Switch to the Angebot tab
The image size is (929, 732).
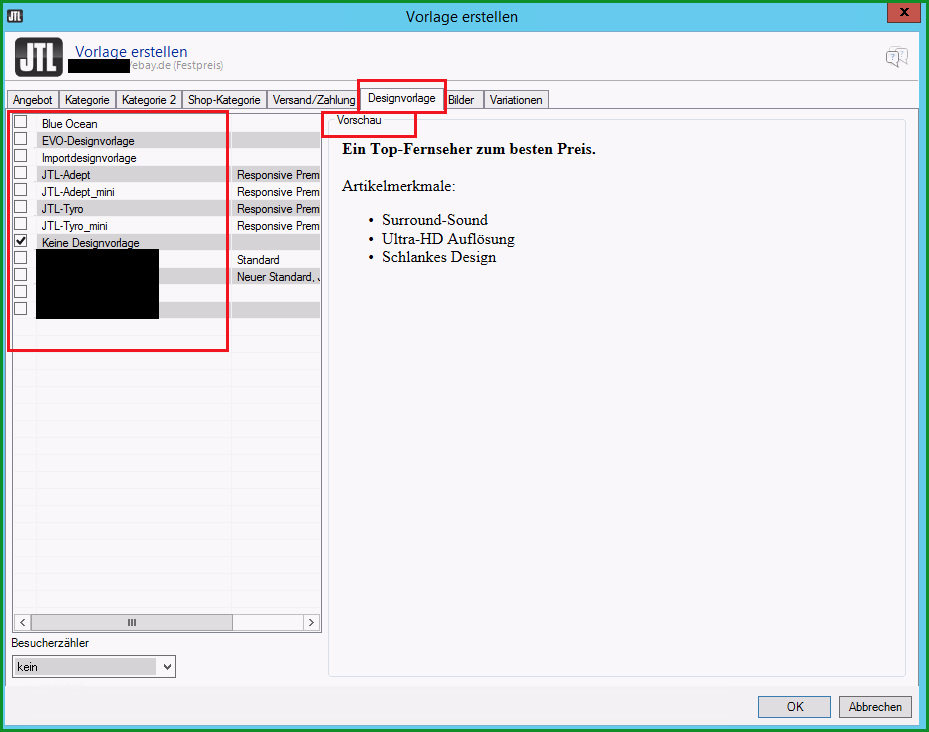point(33,100)
